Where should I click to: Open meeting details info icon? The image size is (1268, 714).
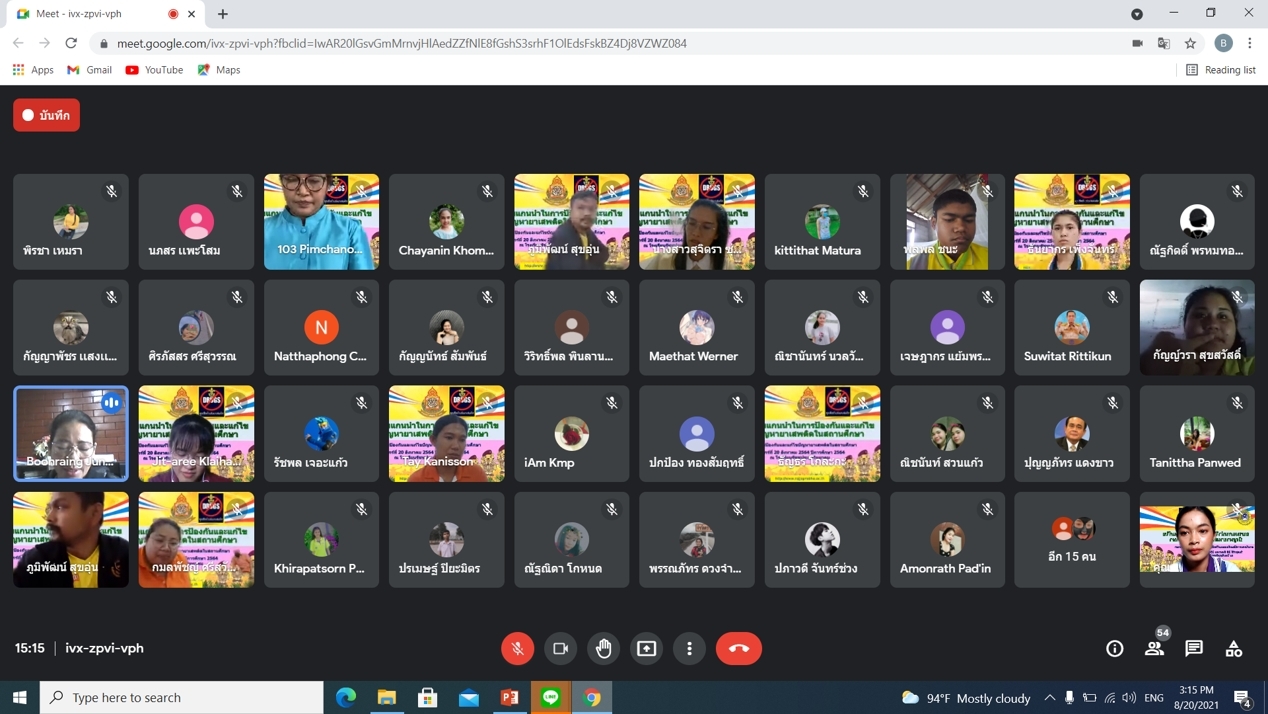(x=1114, y=648)
